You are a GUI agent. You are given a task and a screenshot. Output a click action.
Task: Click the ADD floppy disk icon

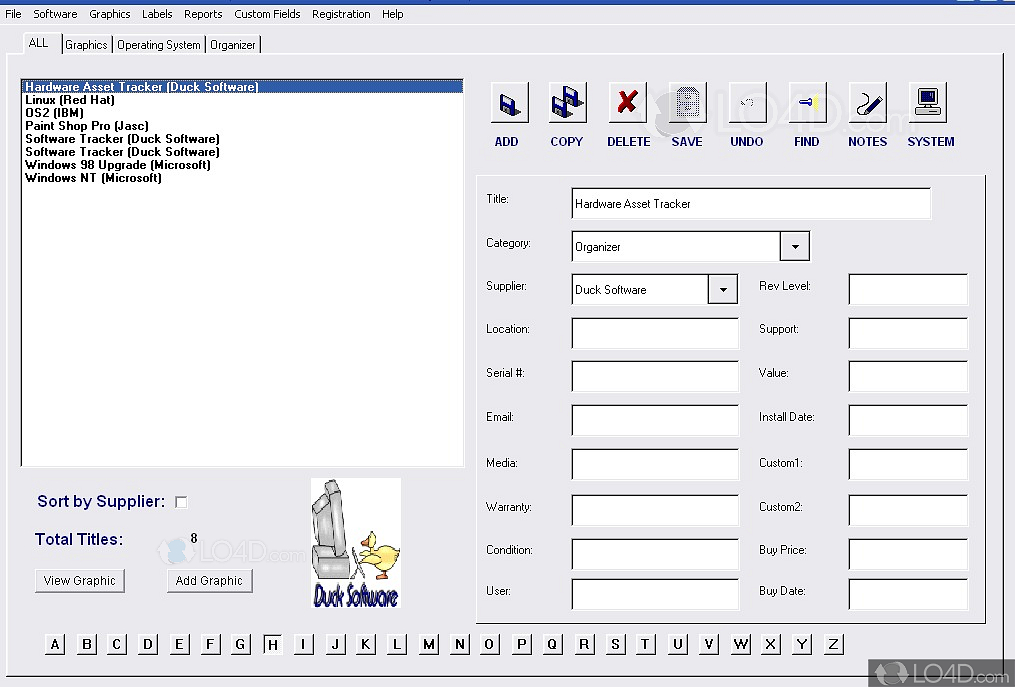point(508,103)
